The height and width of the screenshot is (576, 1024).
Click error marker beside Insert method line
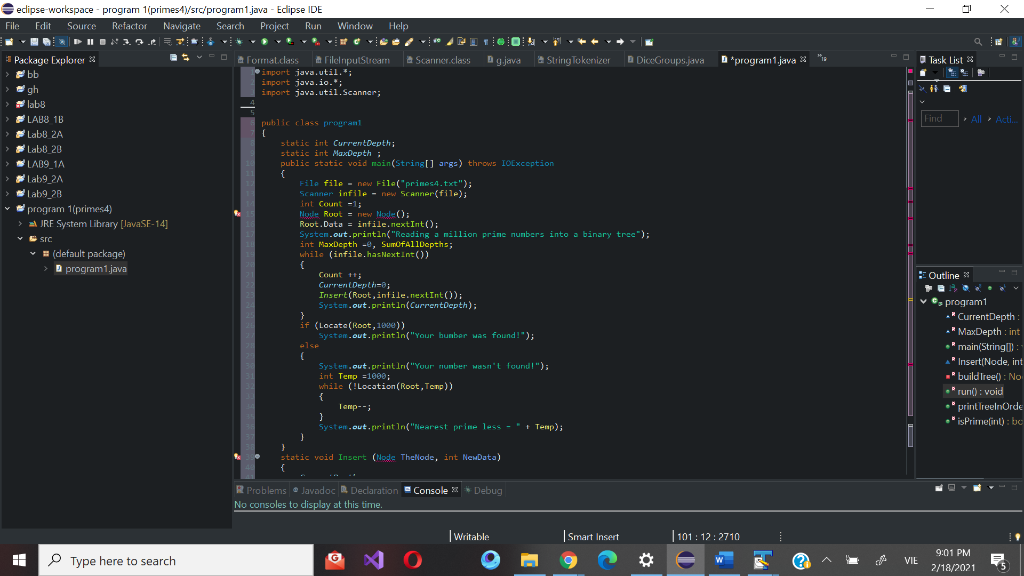[237, 457]
